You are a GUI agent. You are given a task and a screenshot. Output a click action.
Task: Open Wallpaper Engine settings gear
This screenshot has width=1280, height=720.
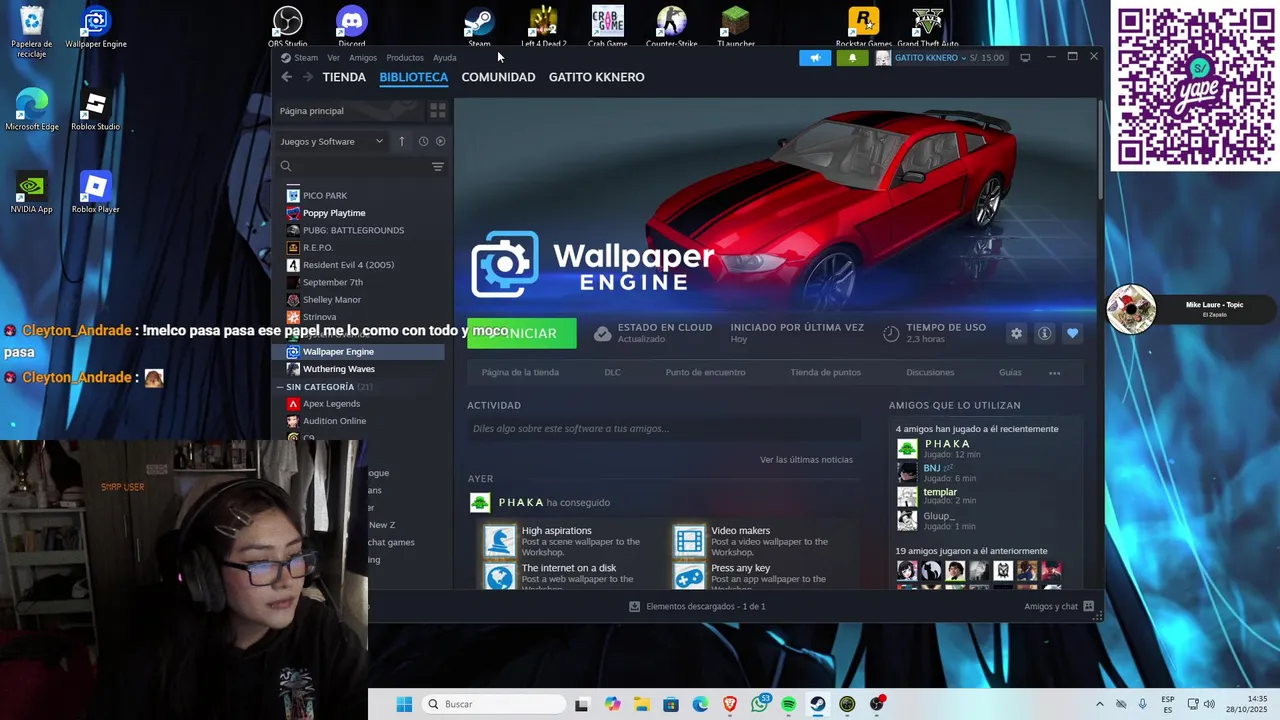(x=1016, y=334)
